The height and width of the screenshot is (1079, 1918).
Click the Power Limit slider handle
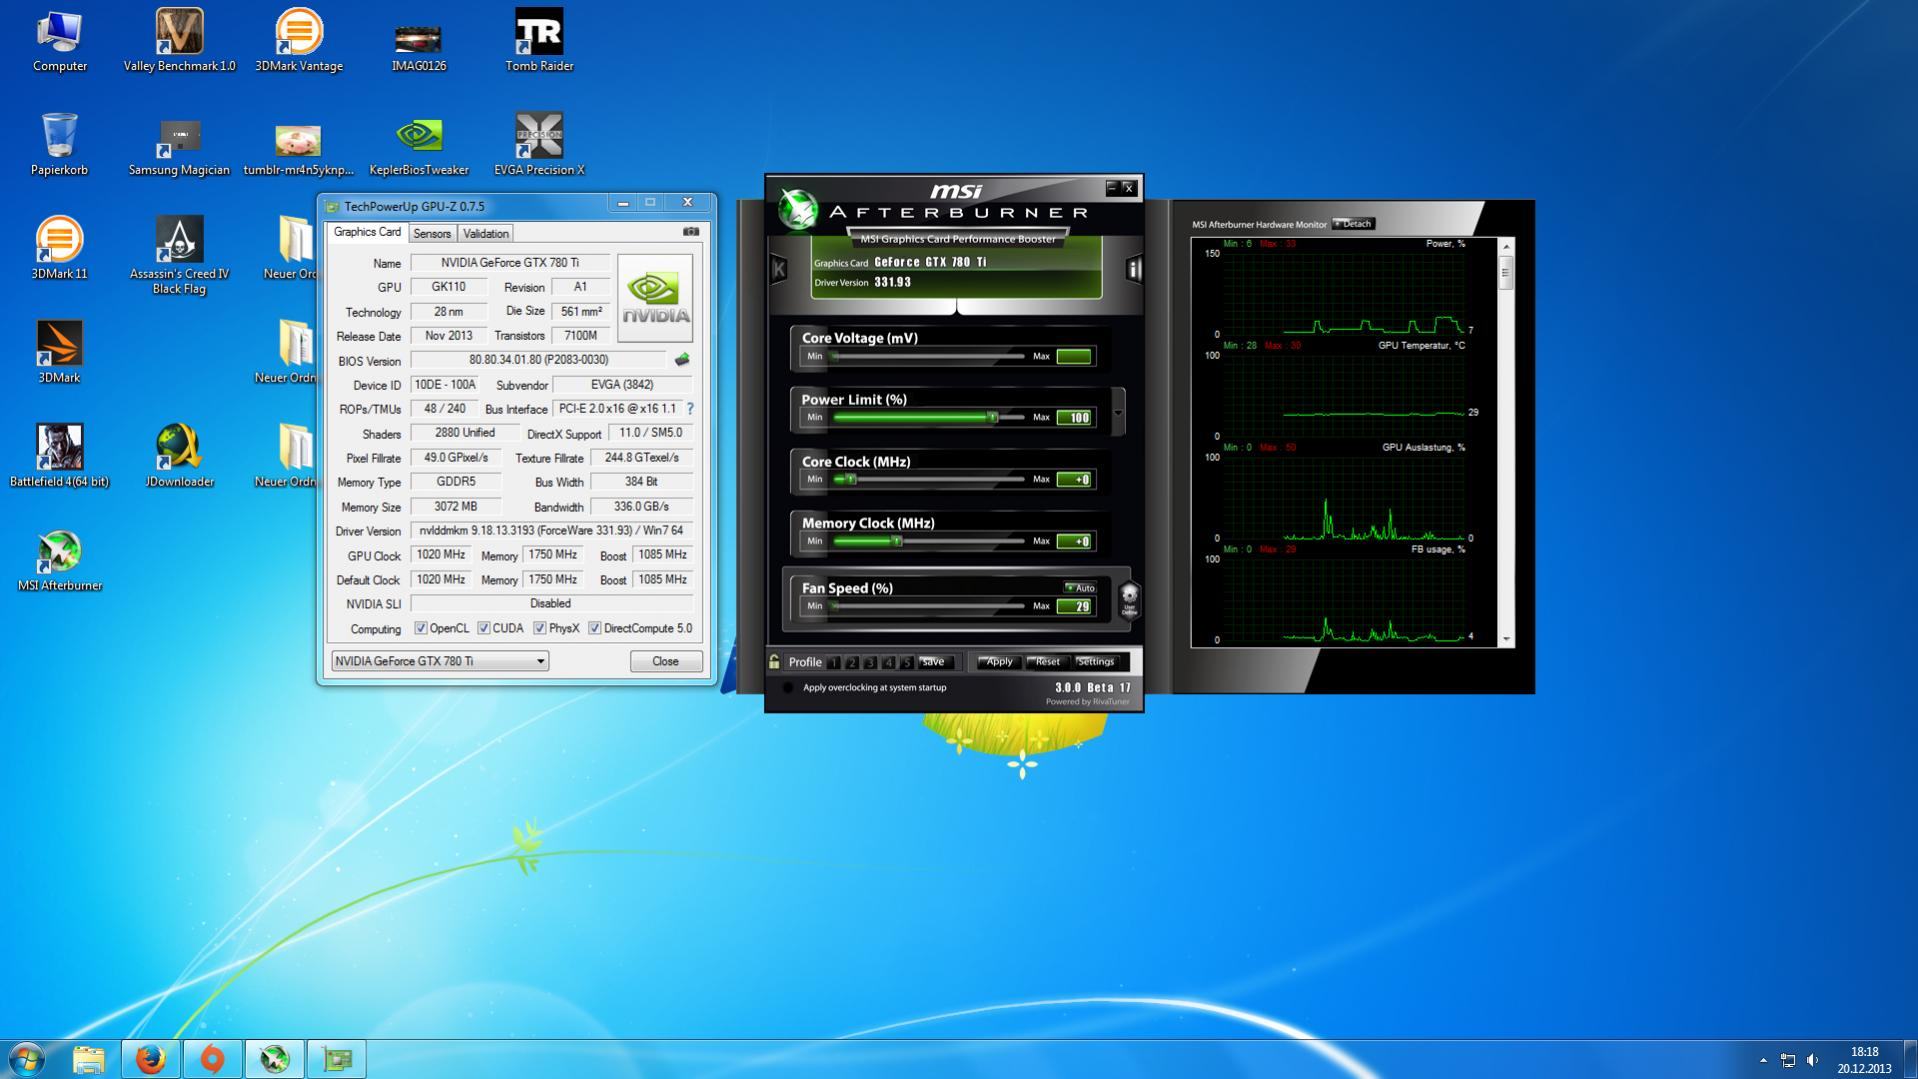[993, 417]
